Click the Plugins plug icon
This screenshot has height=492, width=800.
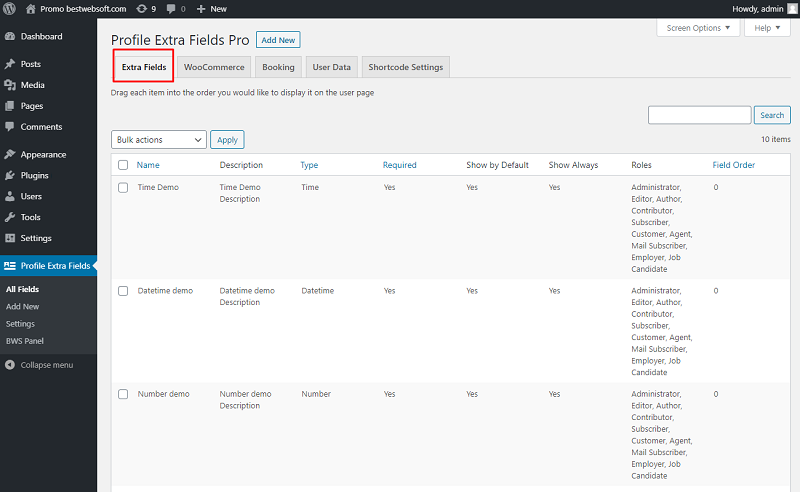[10, 175]
